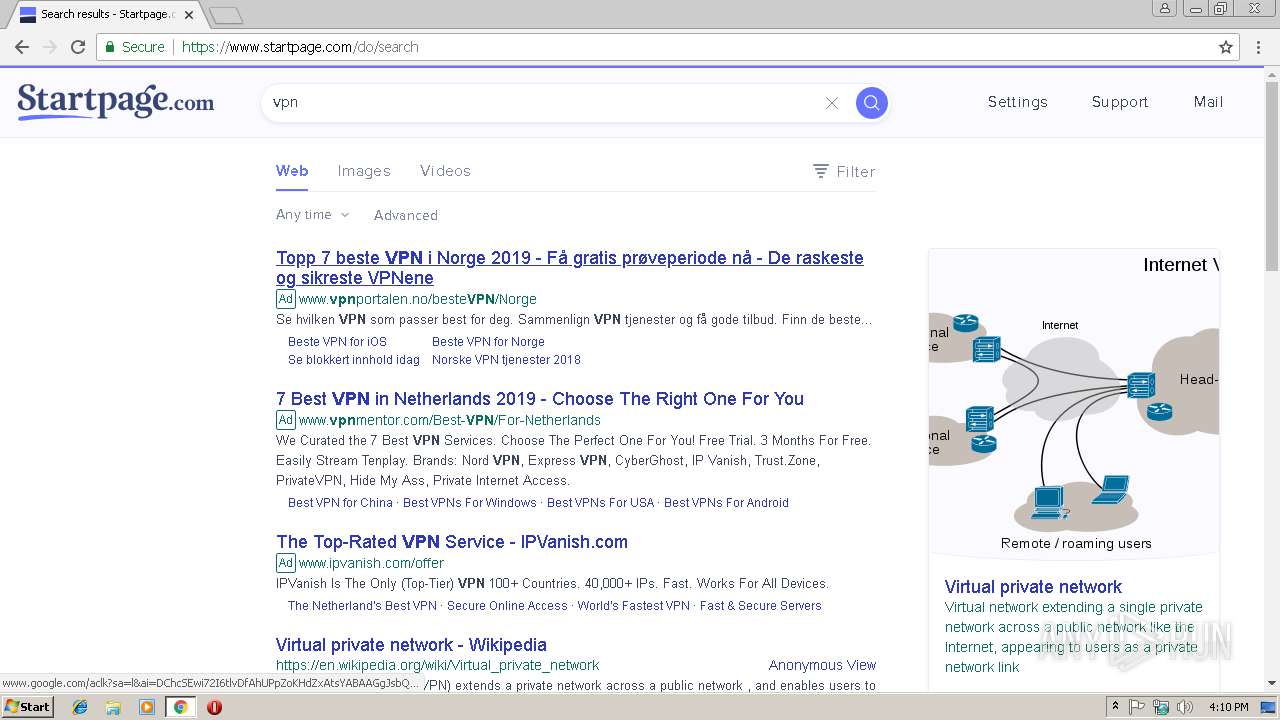The height and width of the screenshot is (720, 1280).
Task: Click Best VPNs For Android sublink
Action: pos(726,503)
